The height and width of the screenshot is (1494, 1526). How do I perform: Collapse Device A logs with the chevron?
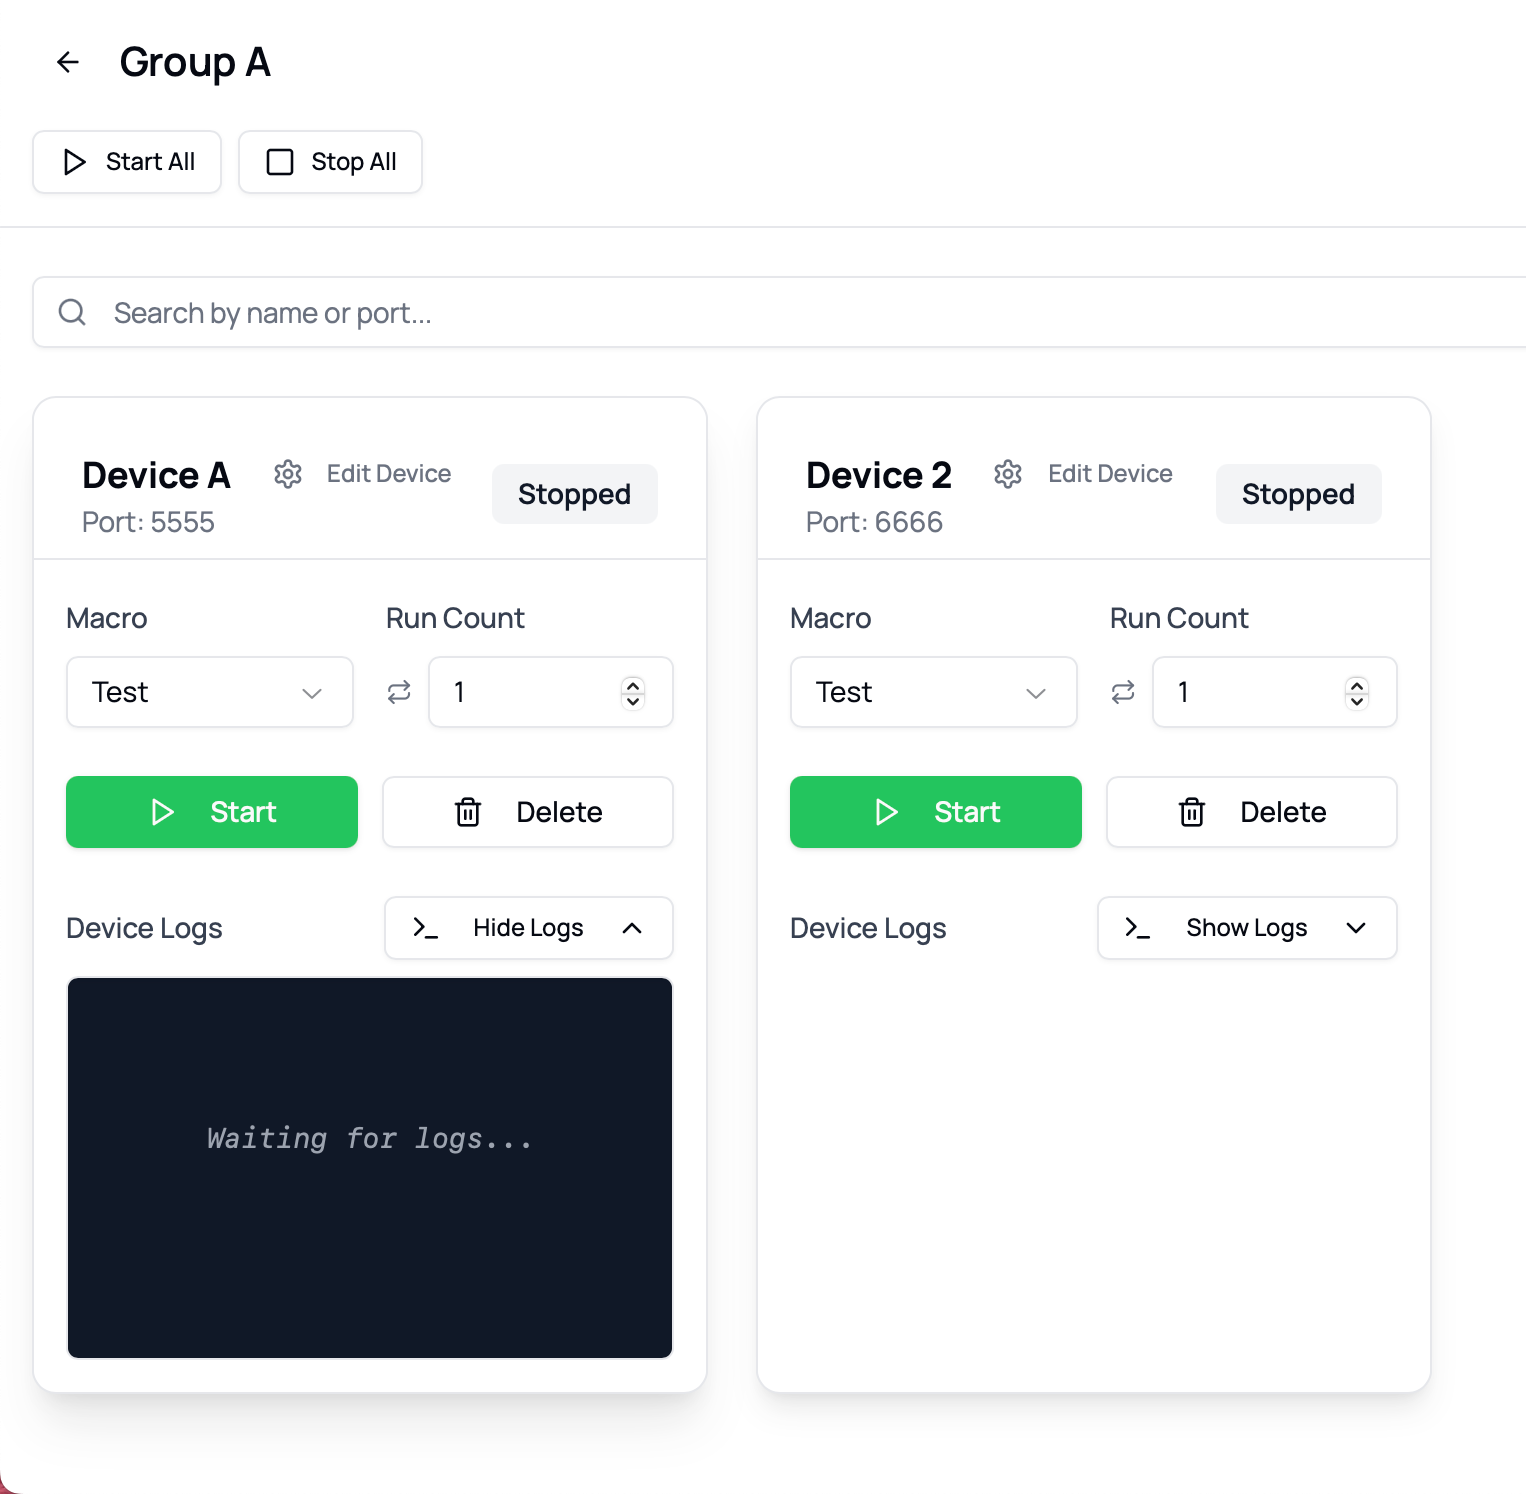point(631,928)
